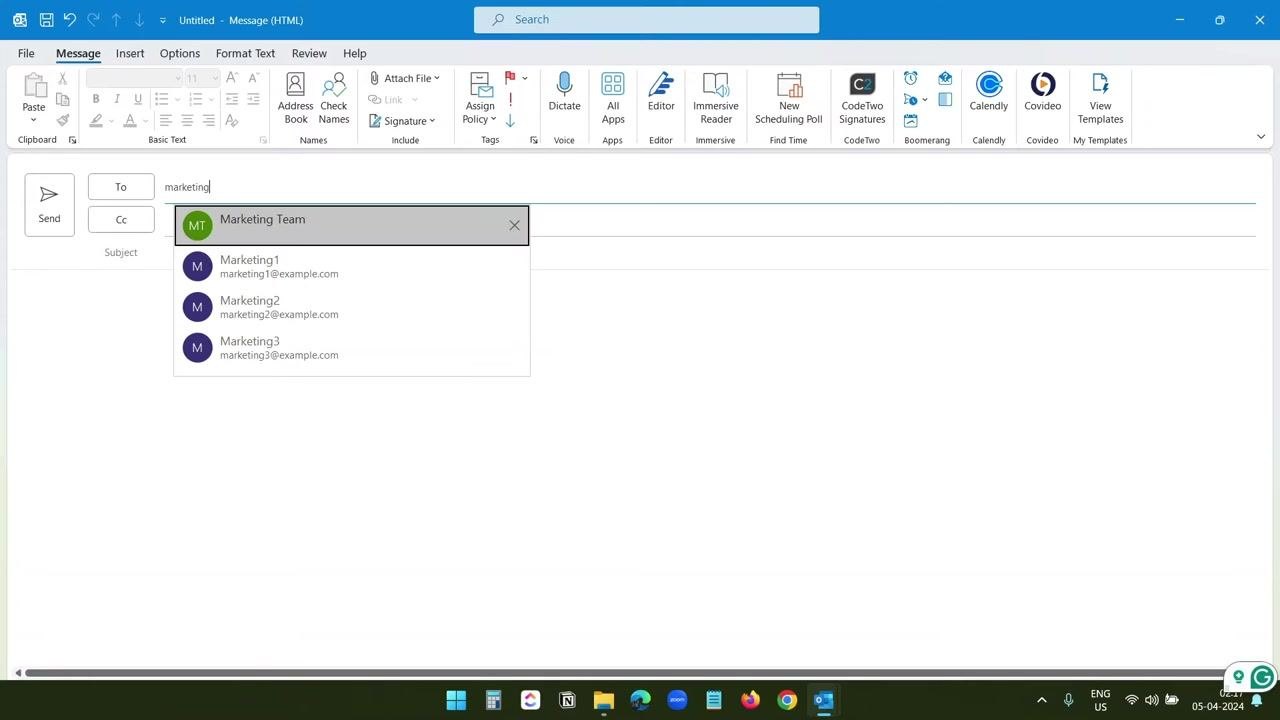Click Check Names icon
The image size is (1280, 720).
pyautogui.click(x=334, y=98)
